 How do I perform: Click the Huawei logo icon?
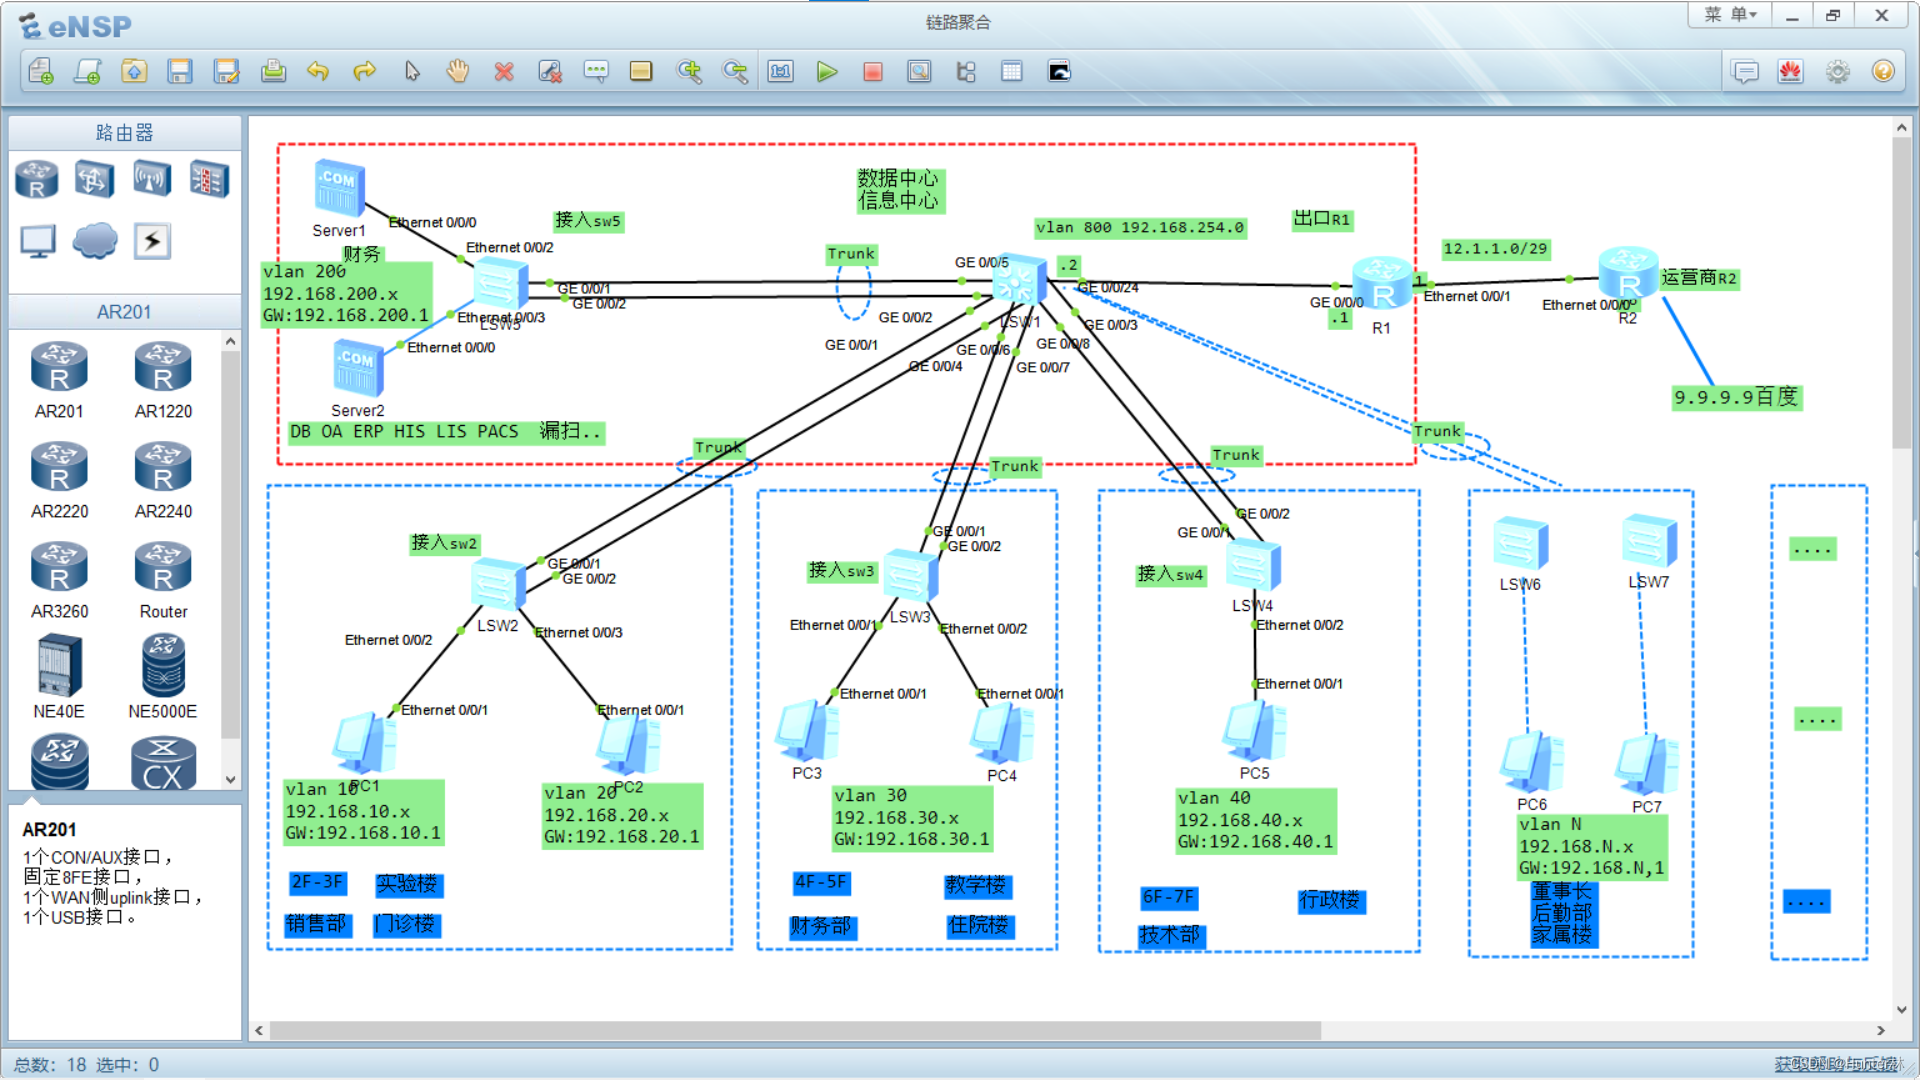click(x=1790, y=71)
